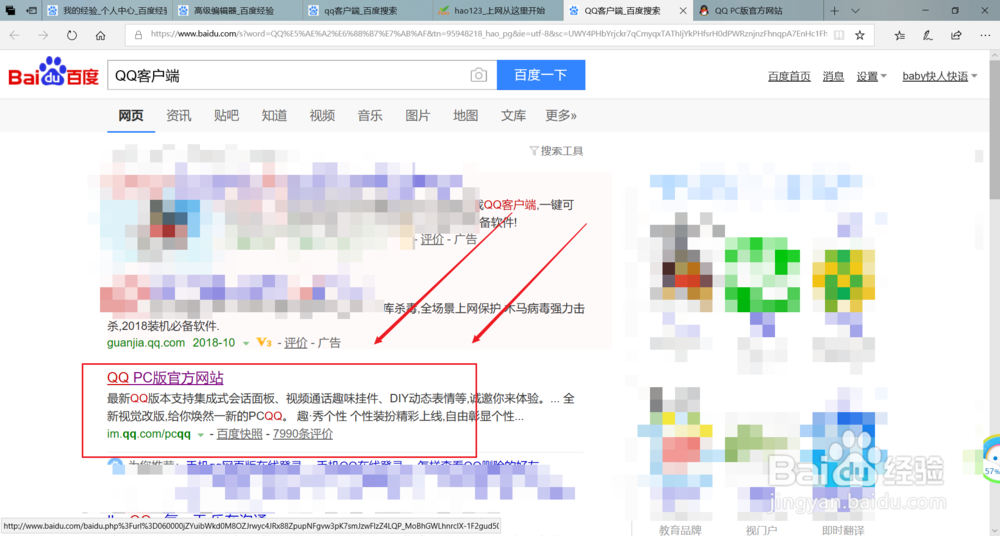Open a new tab with plus button

(x=834, y=11)
